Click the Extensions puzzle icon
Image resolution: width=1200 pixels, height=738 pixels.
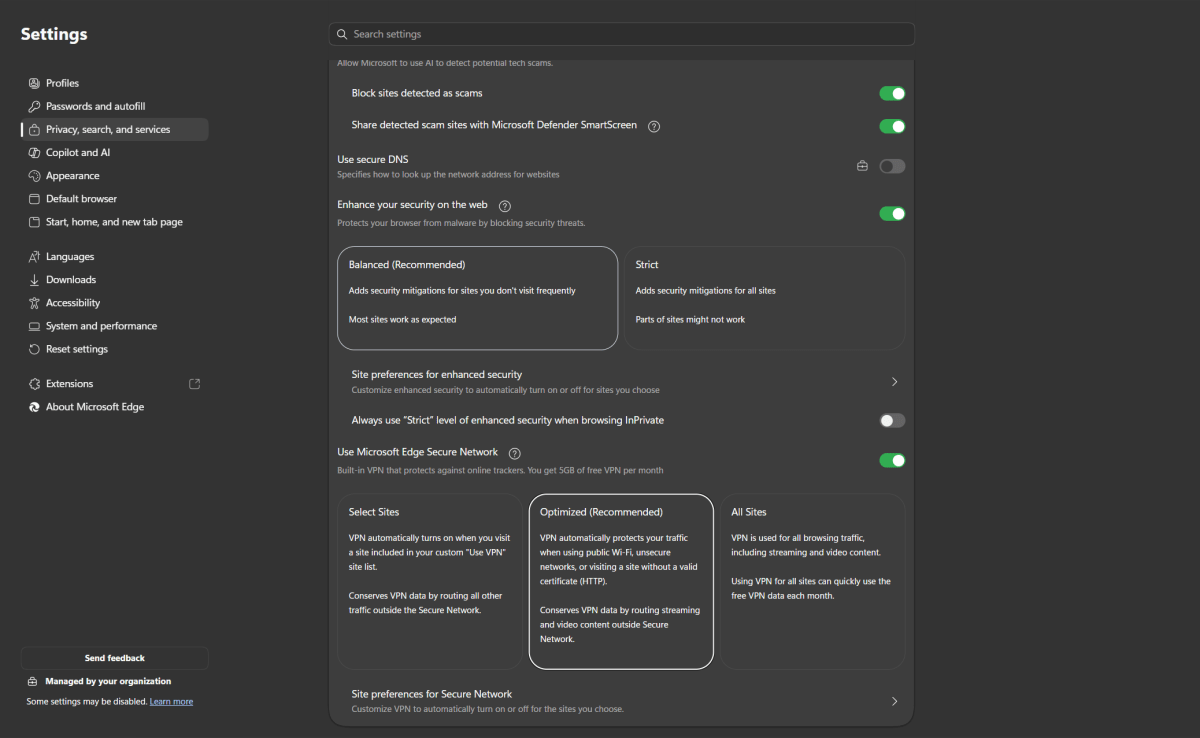pos(34,384)
